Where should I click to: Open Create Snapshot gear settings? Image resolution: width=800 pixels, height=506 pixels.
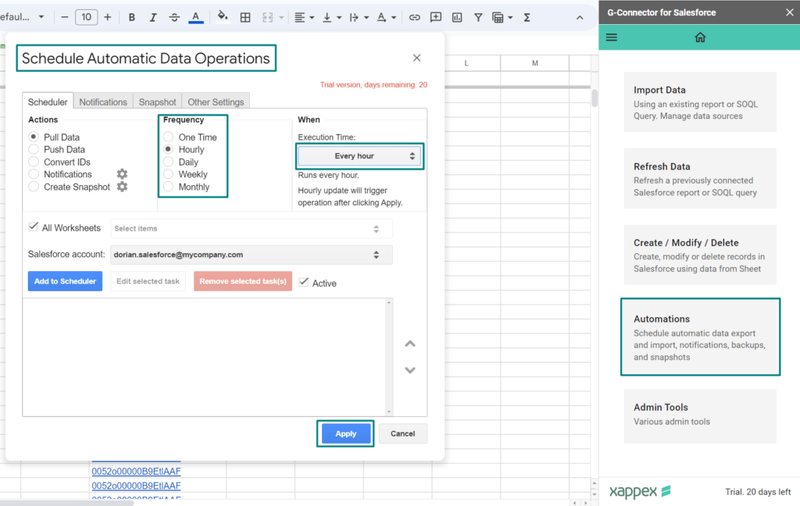tap(122, 187)
